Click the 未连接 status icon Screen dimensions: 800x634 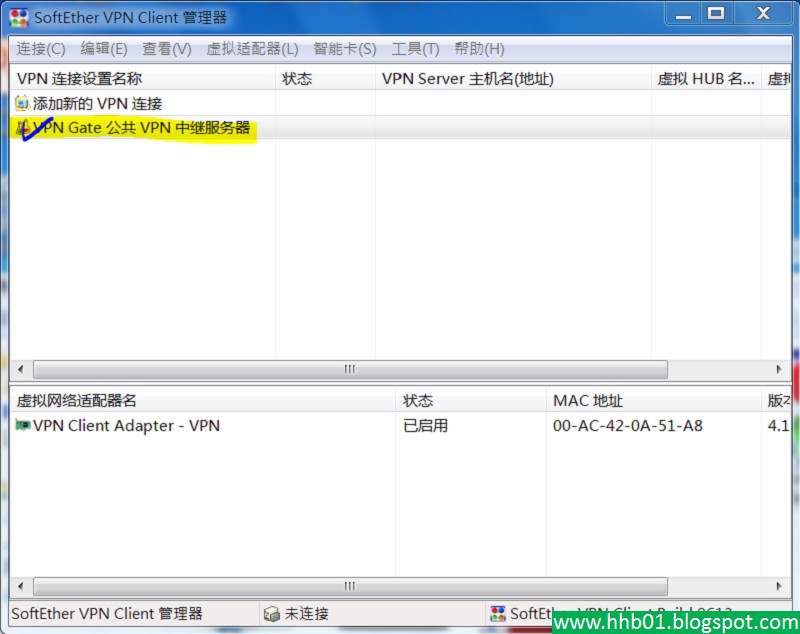tap(271, 614)
